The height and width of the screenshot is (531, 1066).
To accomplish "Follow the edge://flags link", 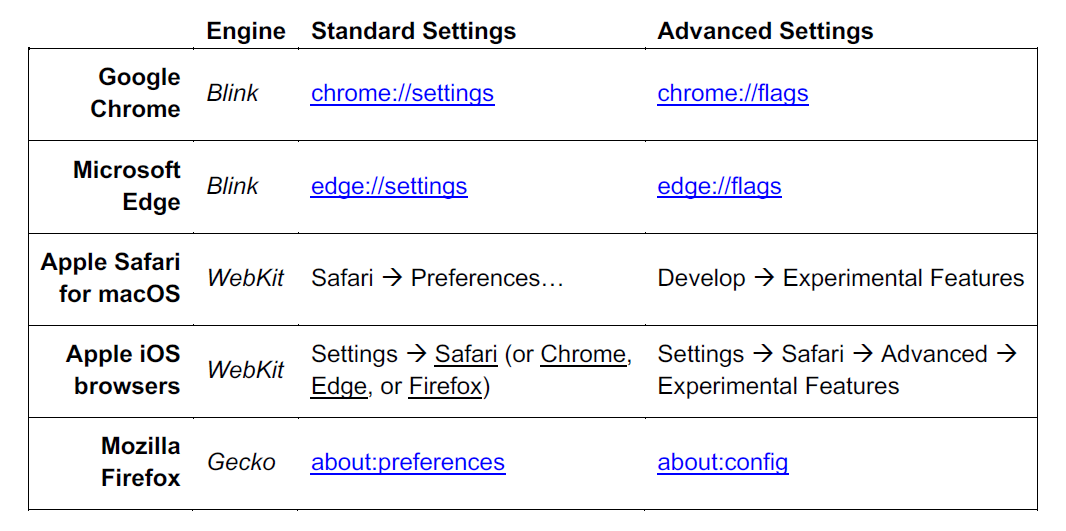I will [x=719, y=187].
